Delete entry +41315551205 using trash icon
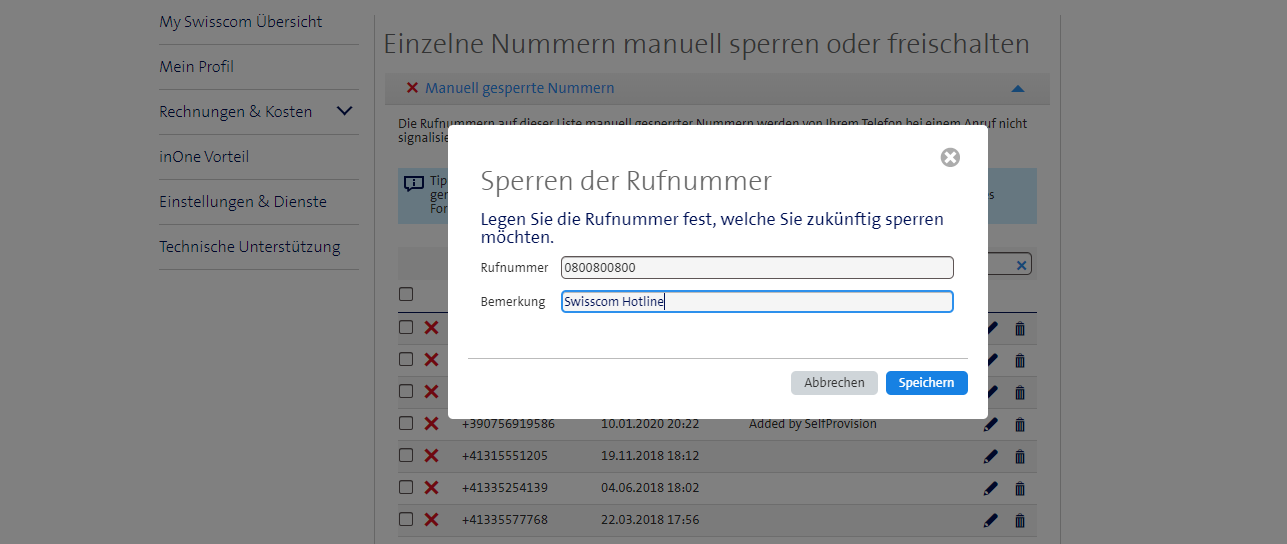The image size is (1287, 544). (x=1020, y=456)
